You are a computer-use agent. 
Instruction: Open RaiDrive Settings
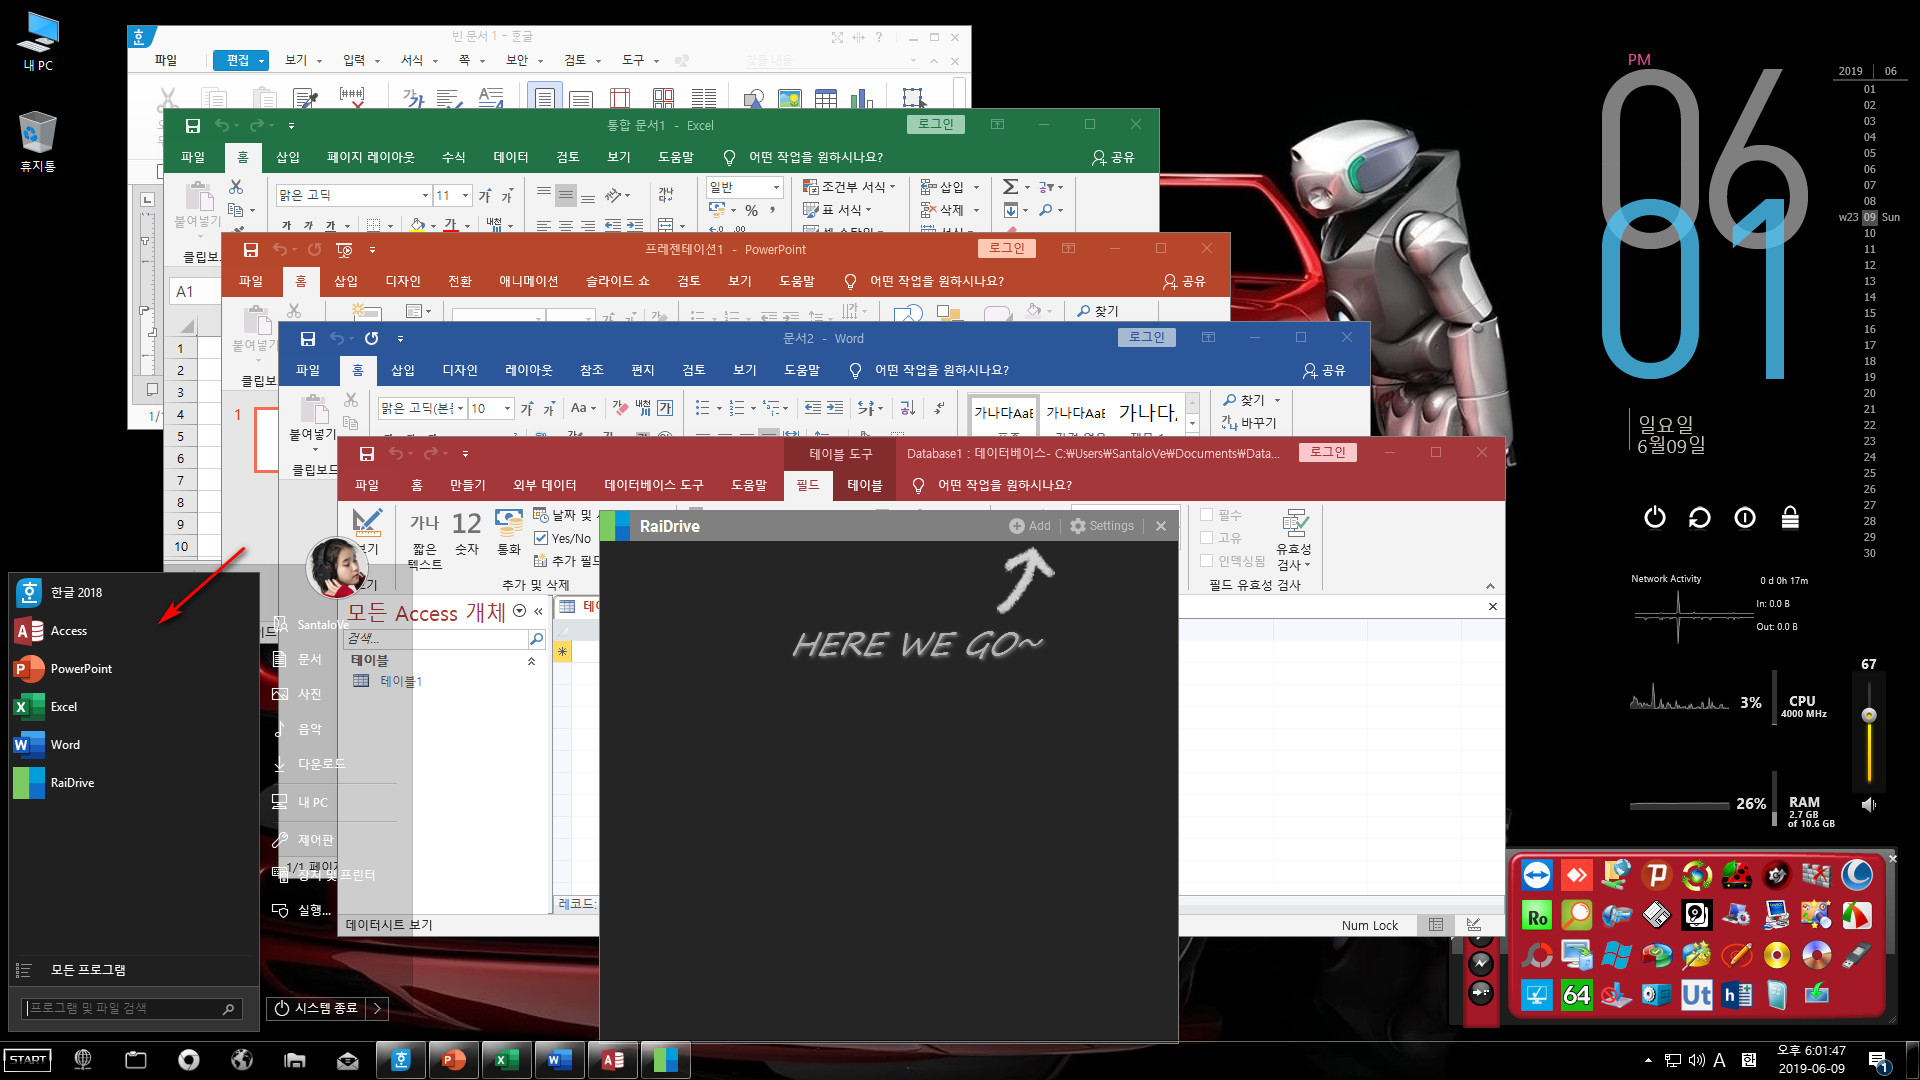(x=1102, y=526)
